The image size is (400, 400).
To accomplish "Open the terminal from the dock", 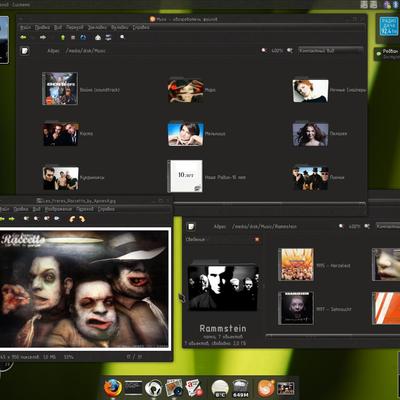I will coord(133,388).
